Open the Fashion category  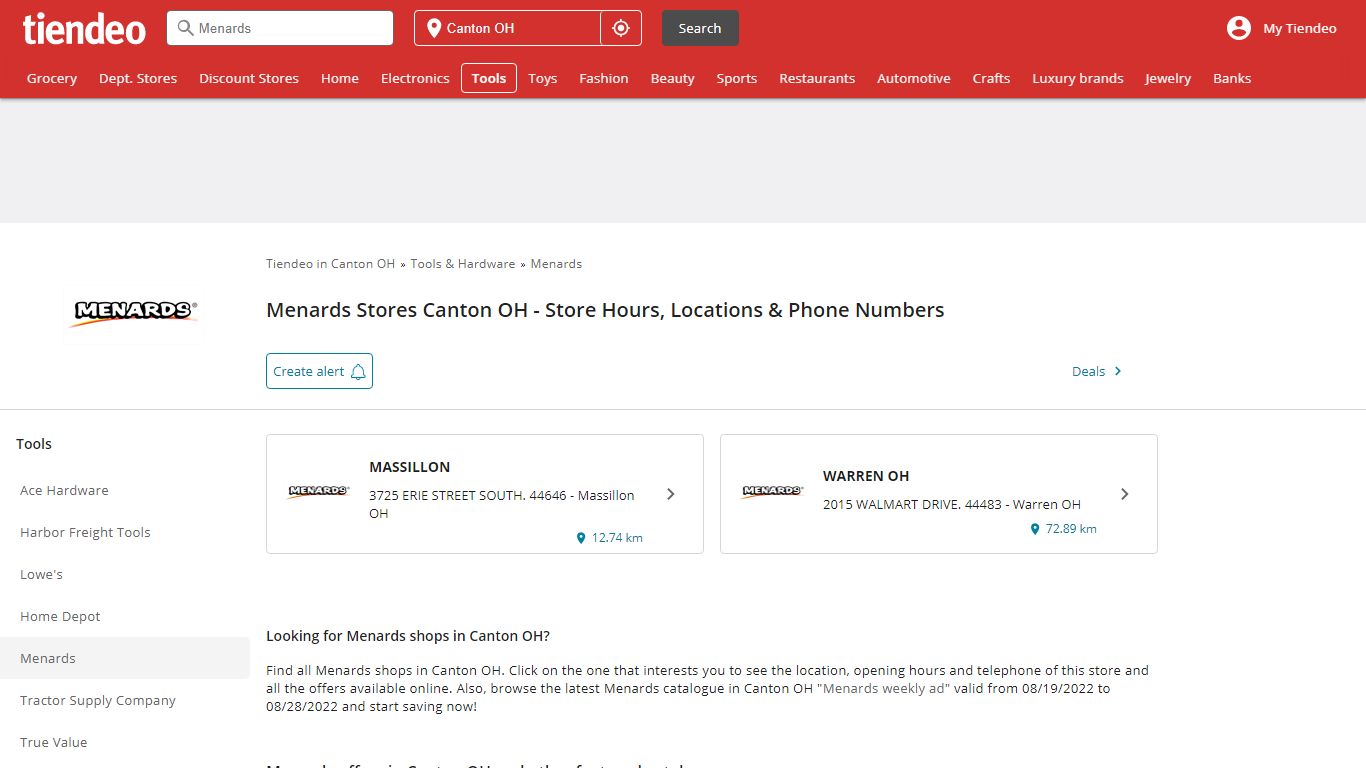click(604, 78)
